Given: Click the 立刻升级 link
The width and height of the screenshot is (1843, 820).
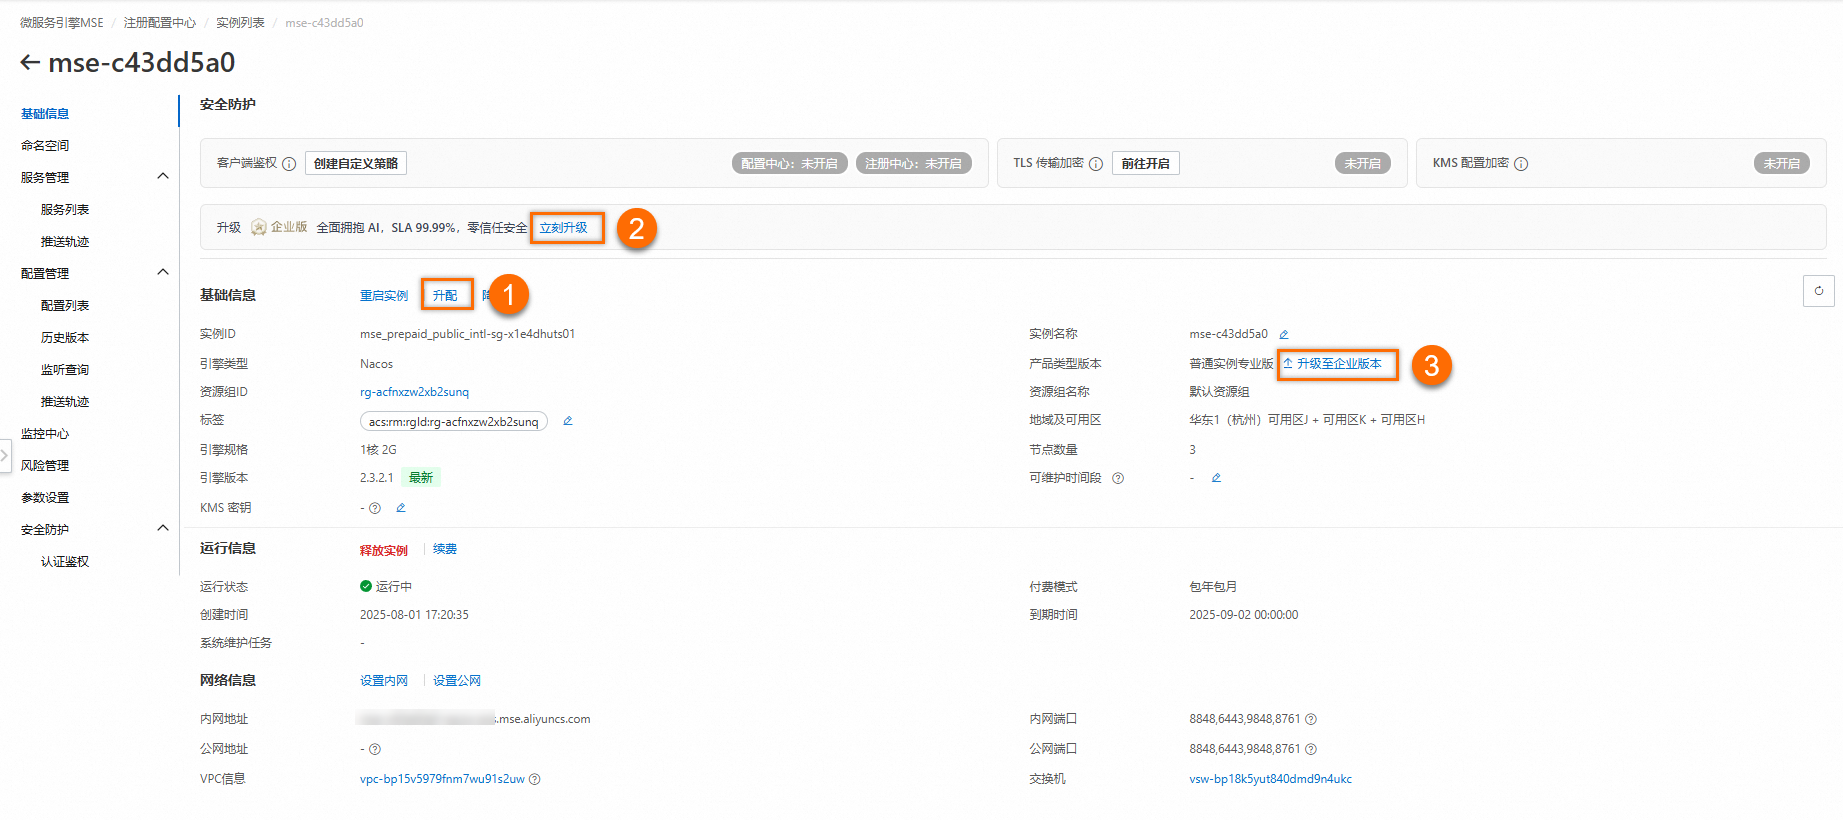Looking at the screenshot, I should (x=564, y=228).
